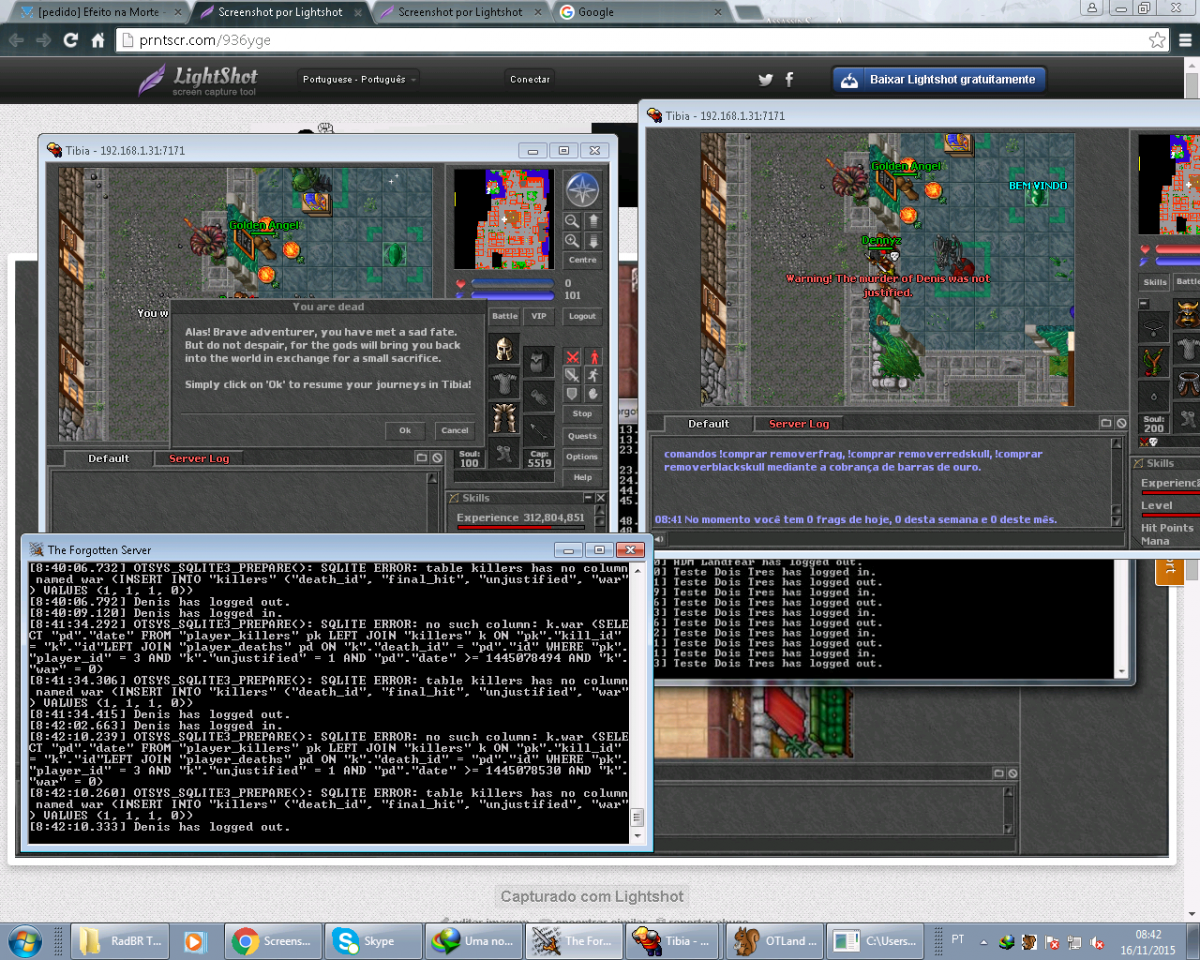The width and height of the screenshot is (1200, 960).
Task: Reload the page in Chrome
Action: 70,40
